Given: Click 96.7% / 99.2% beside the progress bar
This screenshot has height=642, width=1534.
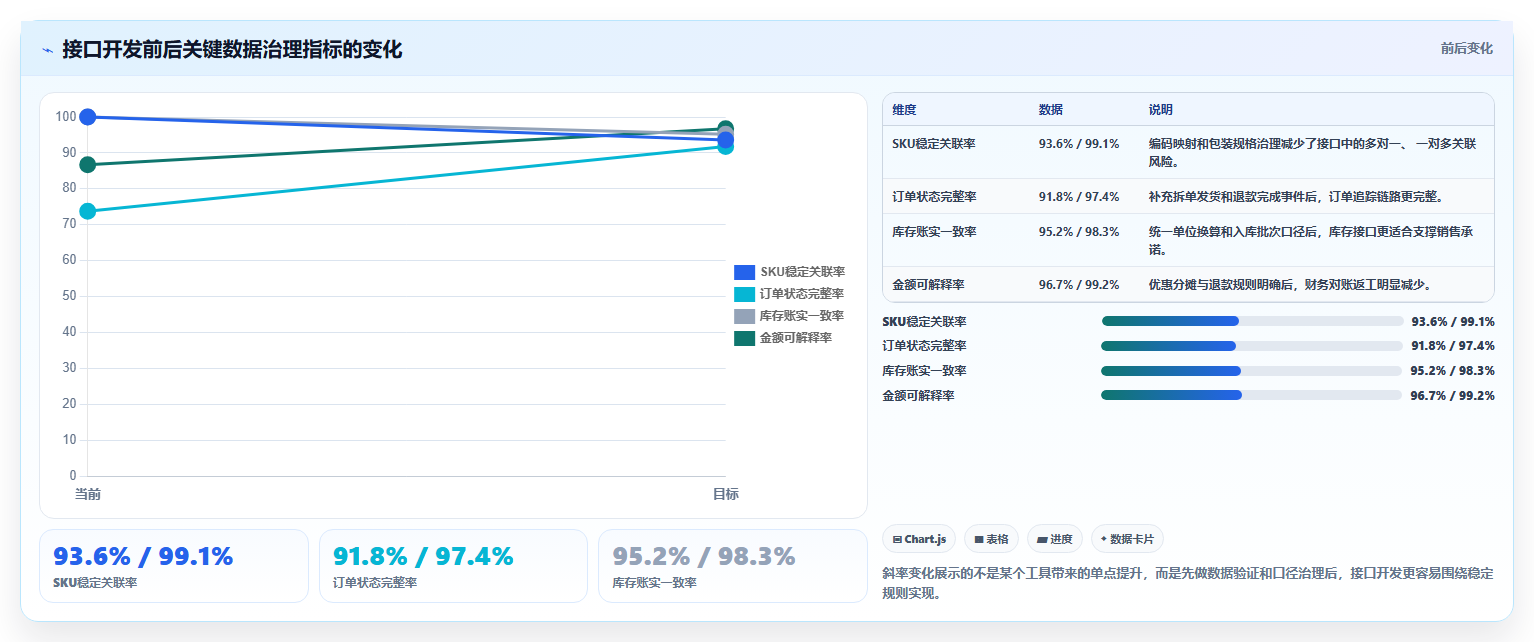Looking at the screenshot, I should (x=1452, y=396).
